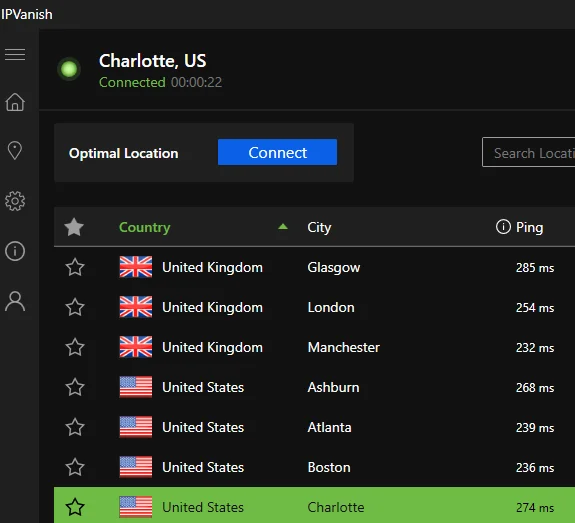Favorite the Glasgow server with its star

pos(75,267)
